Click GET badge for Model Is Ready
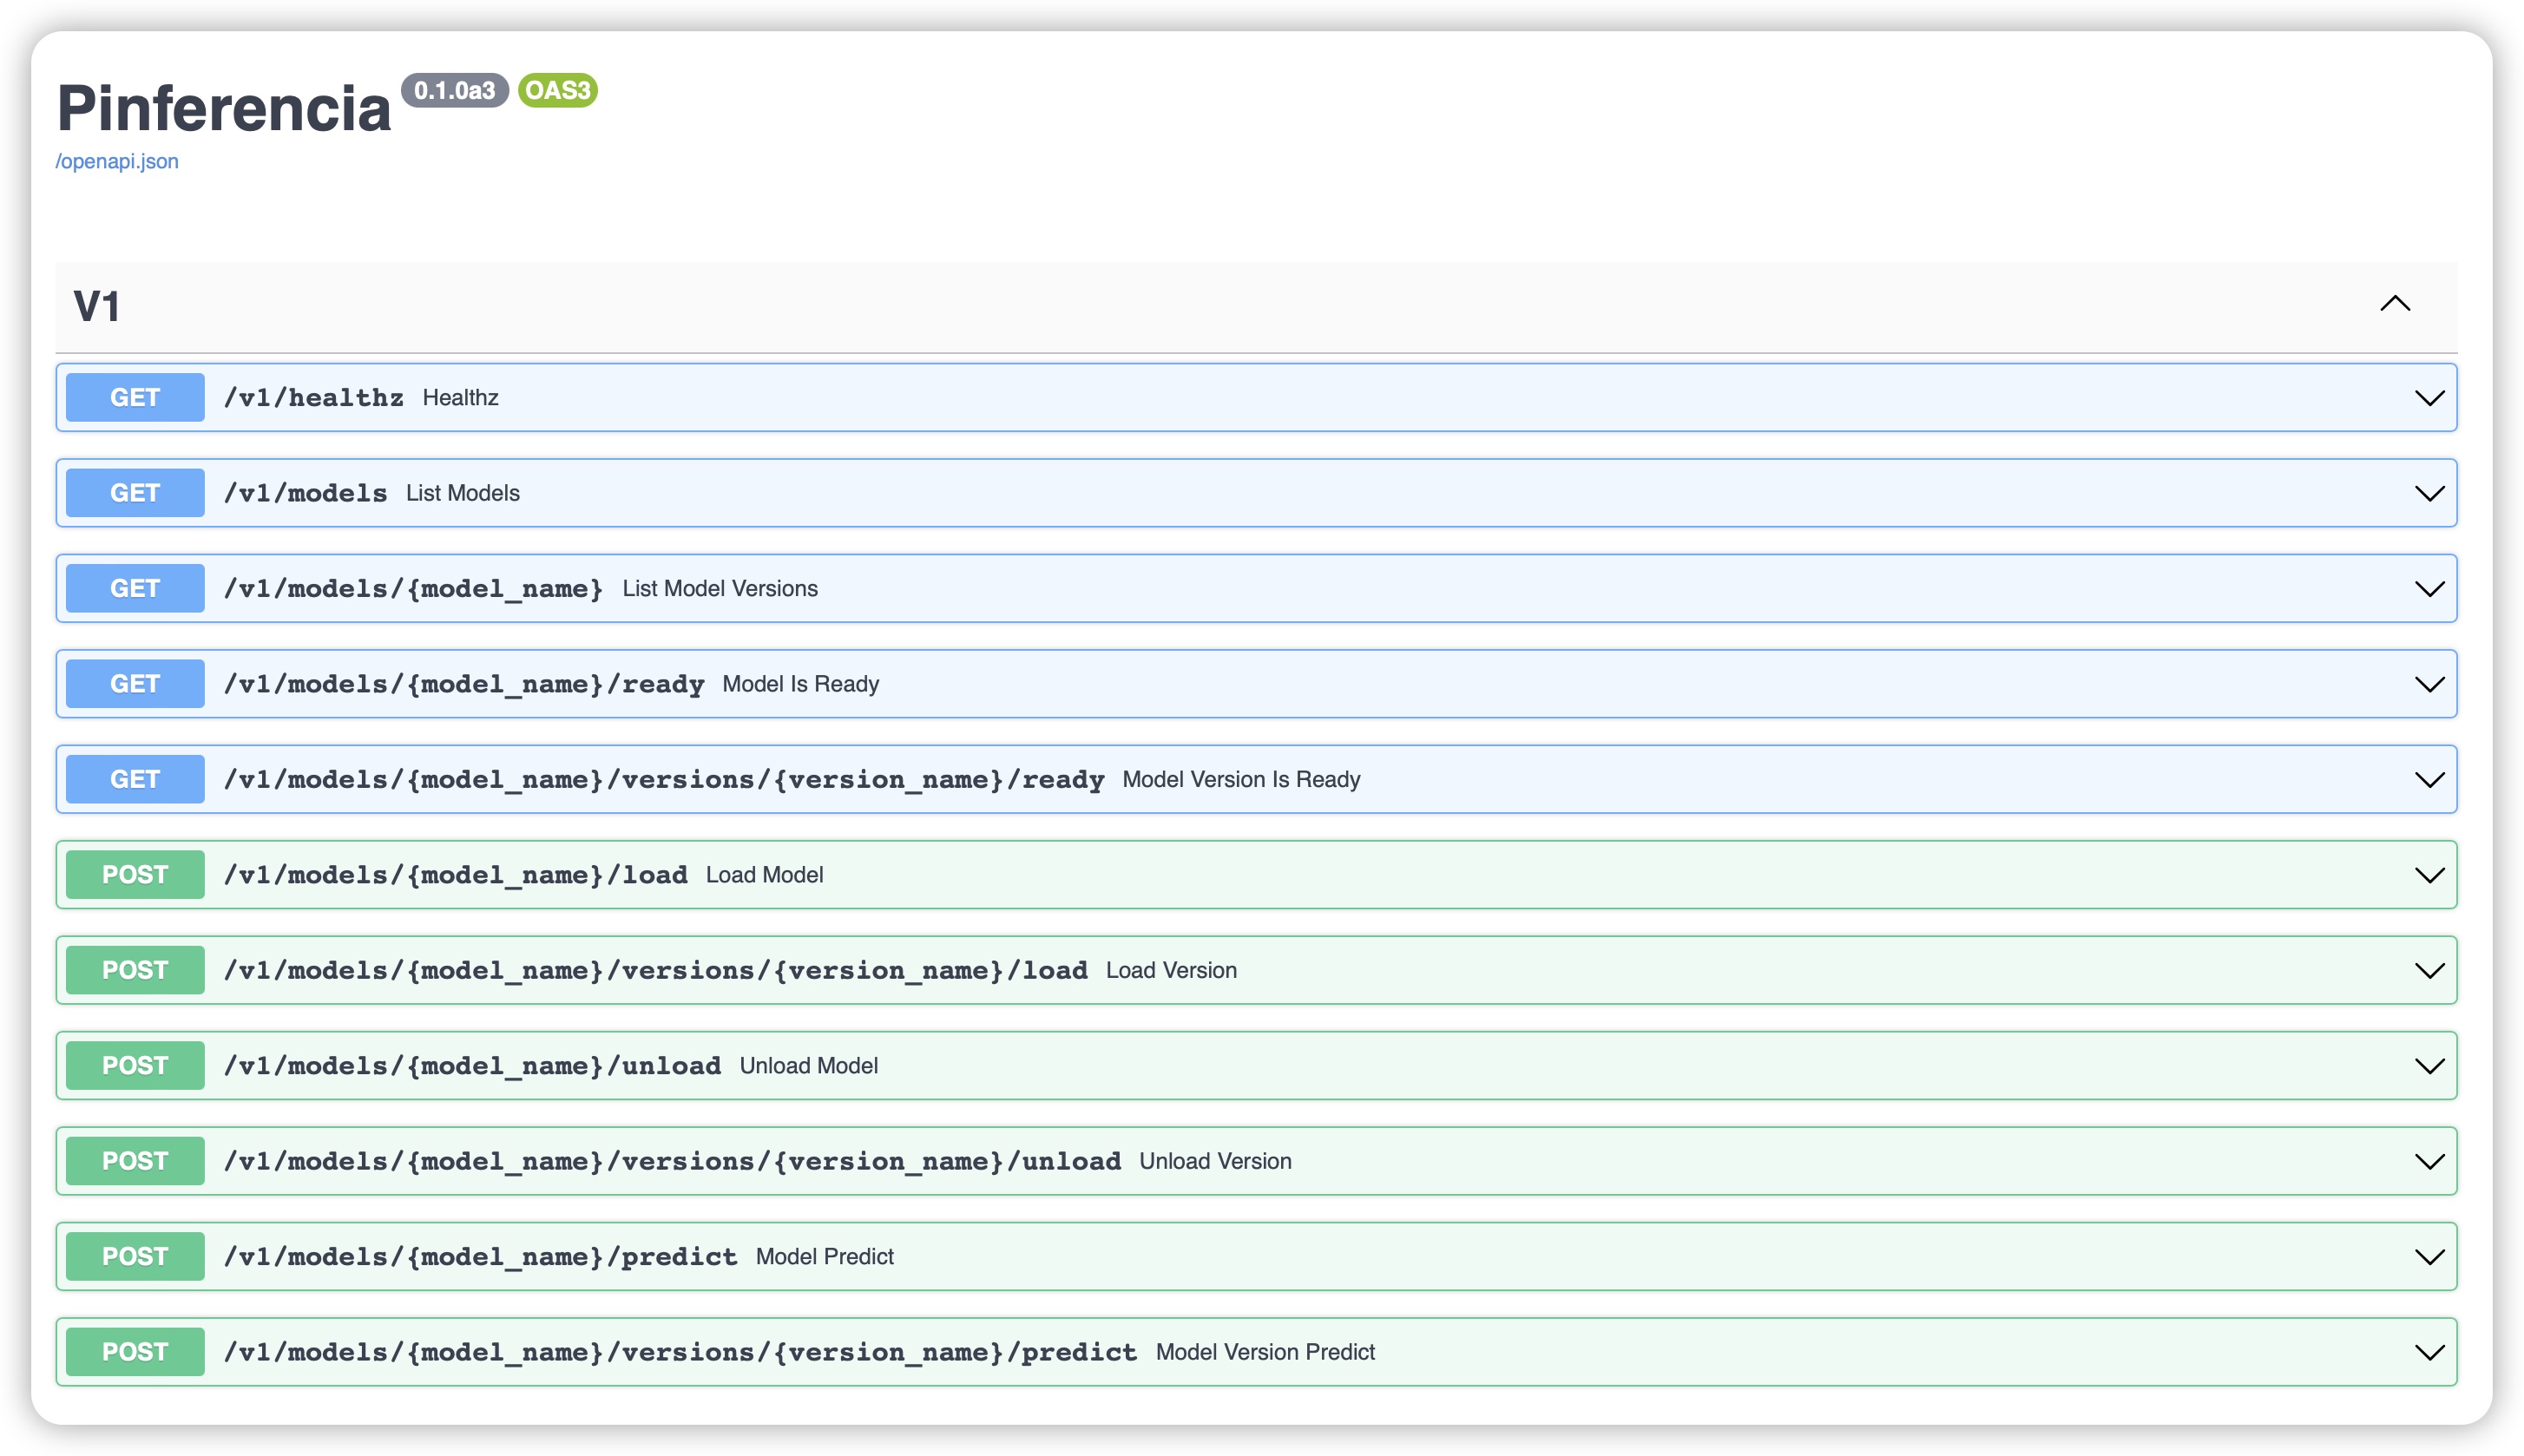 pyautogui.click(x=135, y=684)
